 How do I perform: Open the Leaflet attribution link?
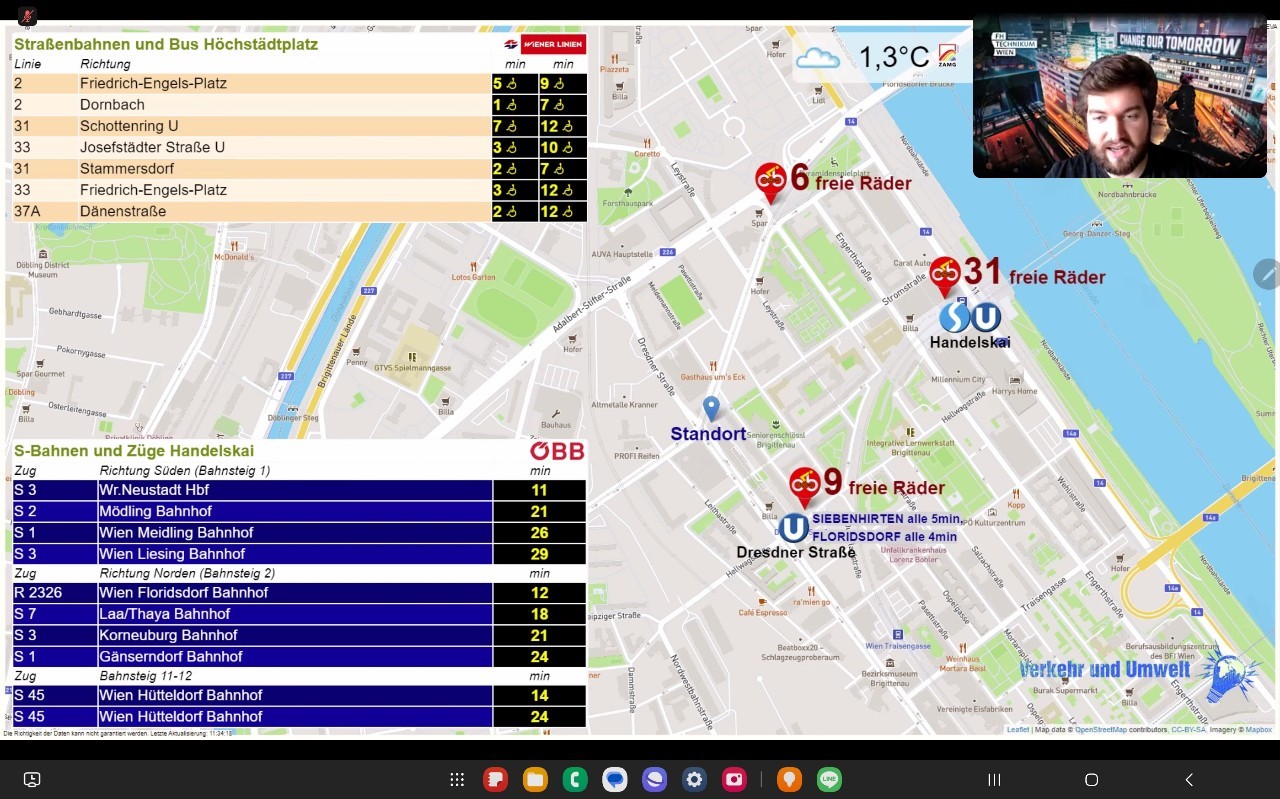coord(1018,730)
